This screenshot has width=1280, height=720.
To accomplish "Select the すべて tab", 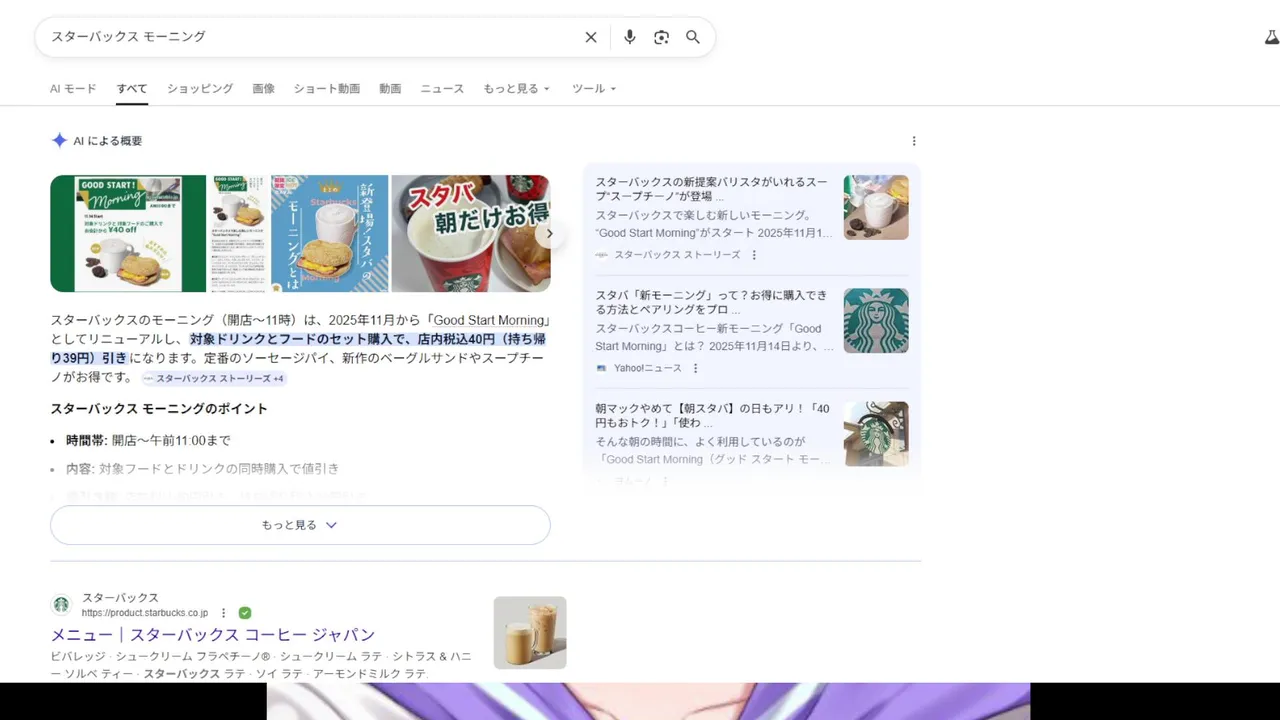I will (x=132, y=88).
